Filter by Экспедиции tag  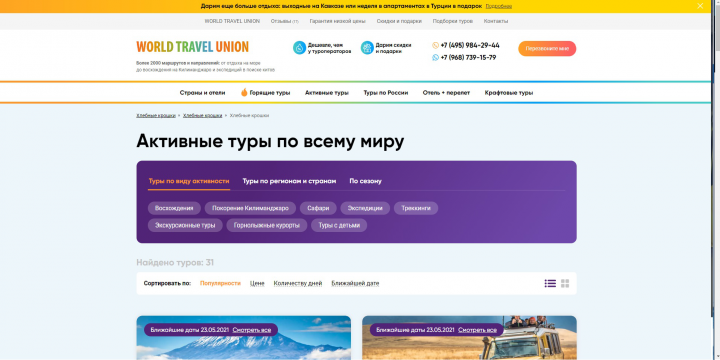pyautogui.click(x=365, y=208)
